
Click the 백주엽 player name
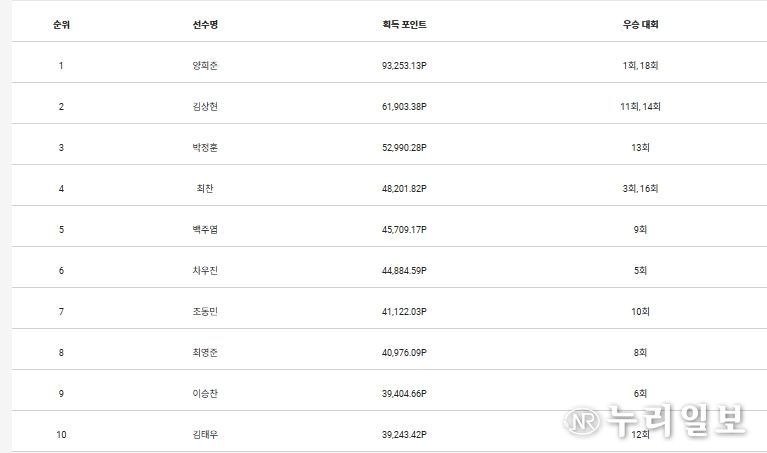click(205, 229)
